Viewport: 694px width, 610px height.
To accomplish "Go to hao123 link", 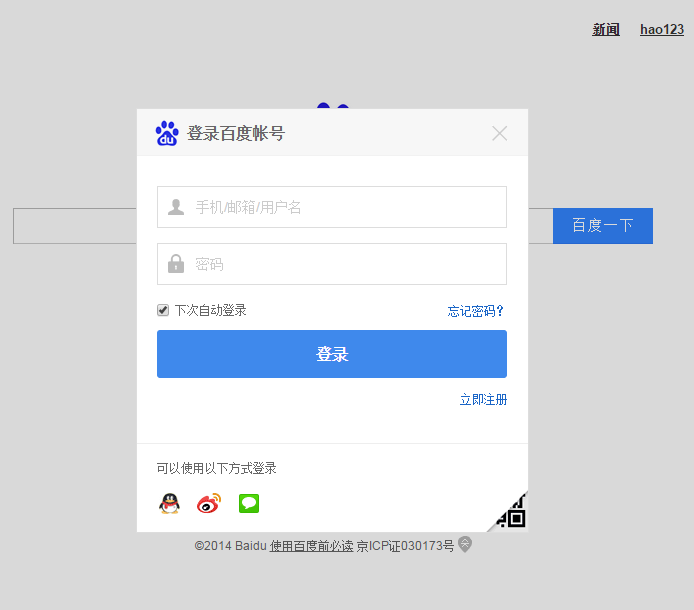I will 662,30.
